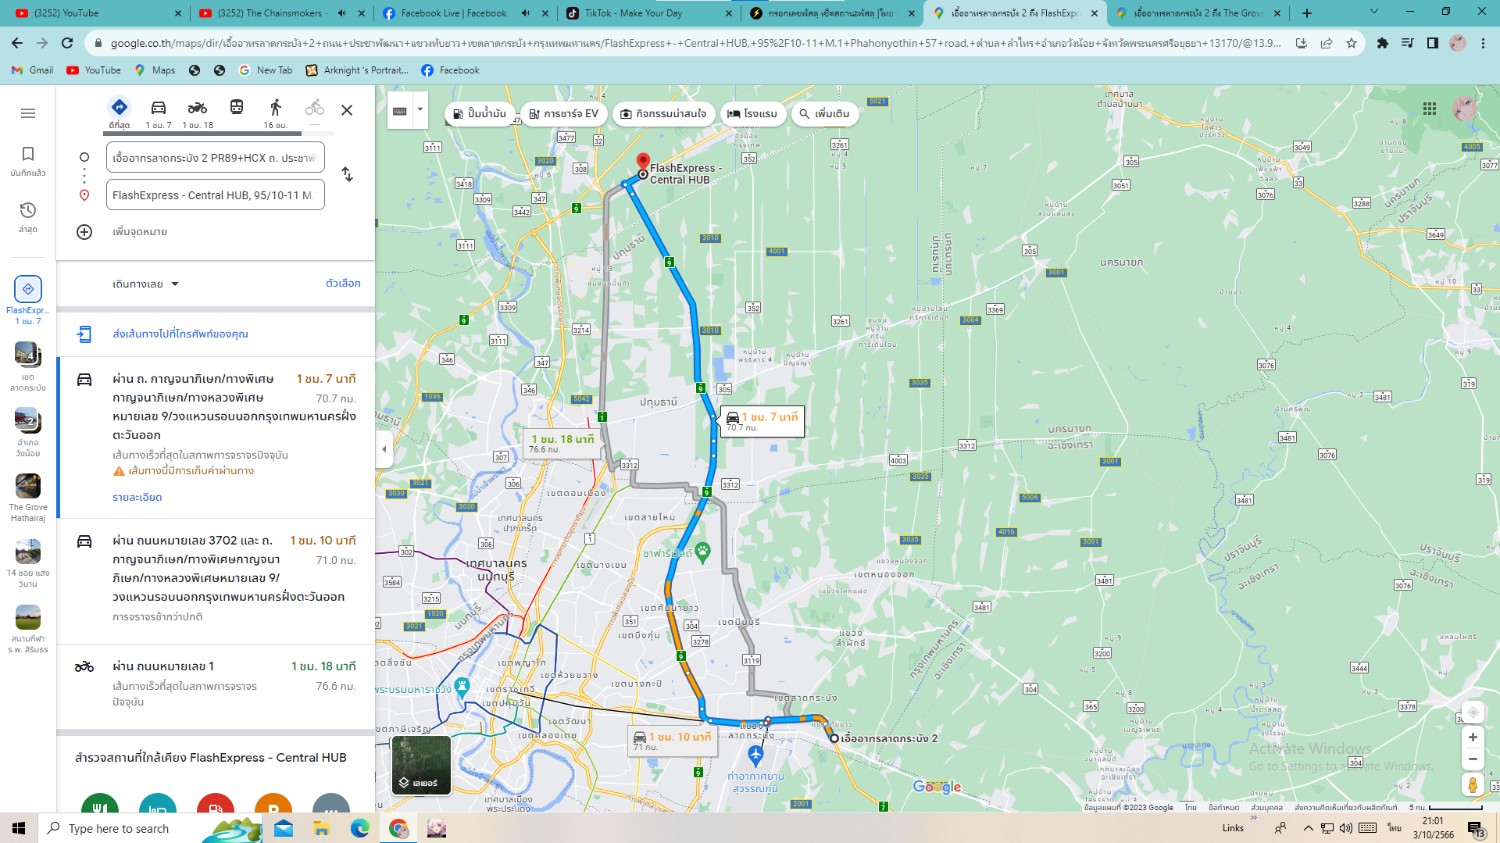Screen dimensions: 1500x843
Task: Click the 'รายละเอียด' route details link
Action: click(x=137, y=497)
